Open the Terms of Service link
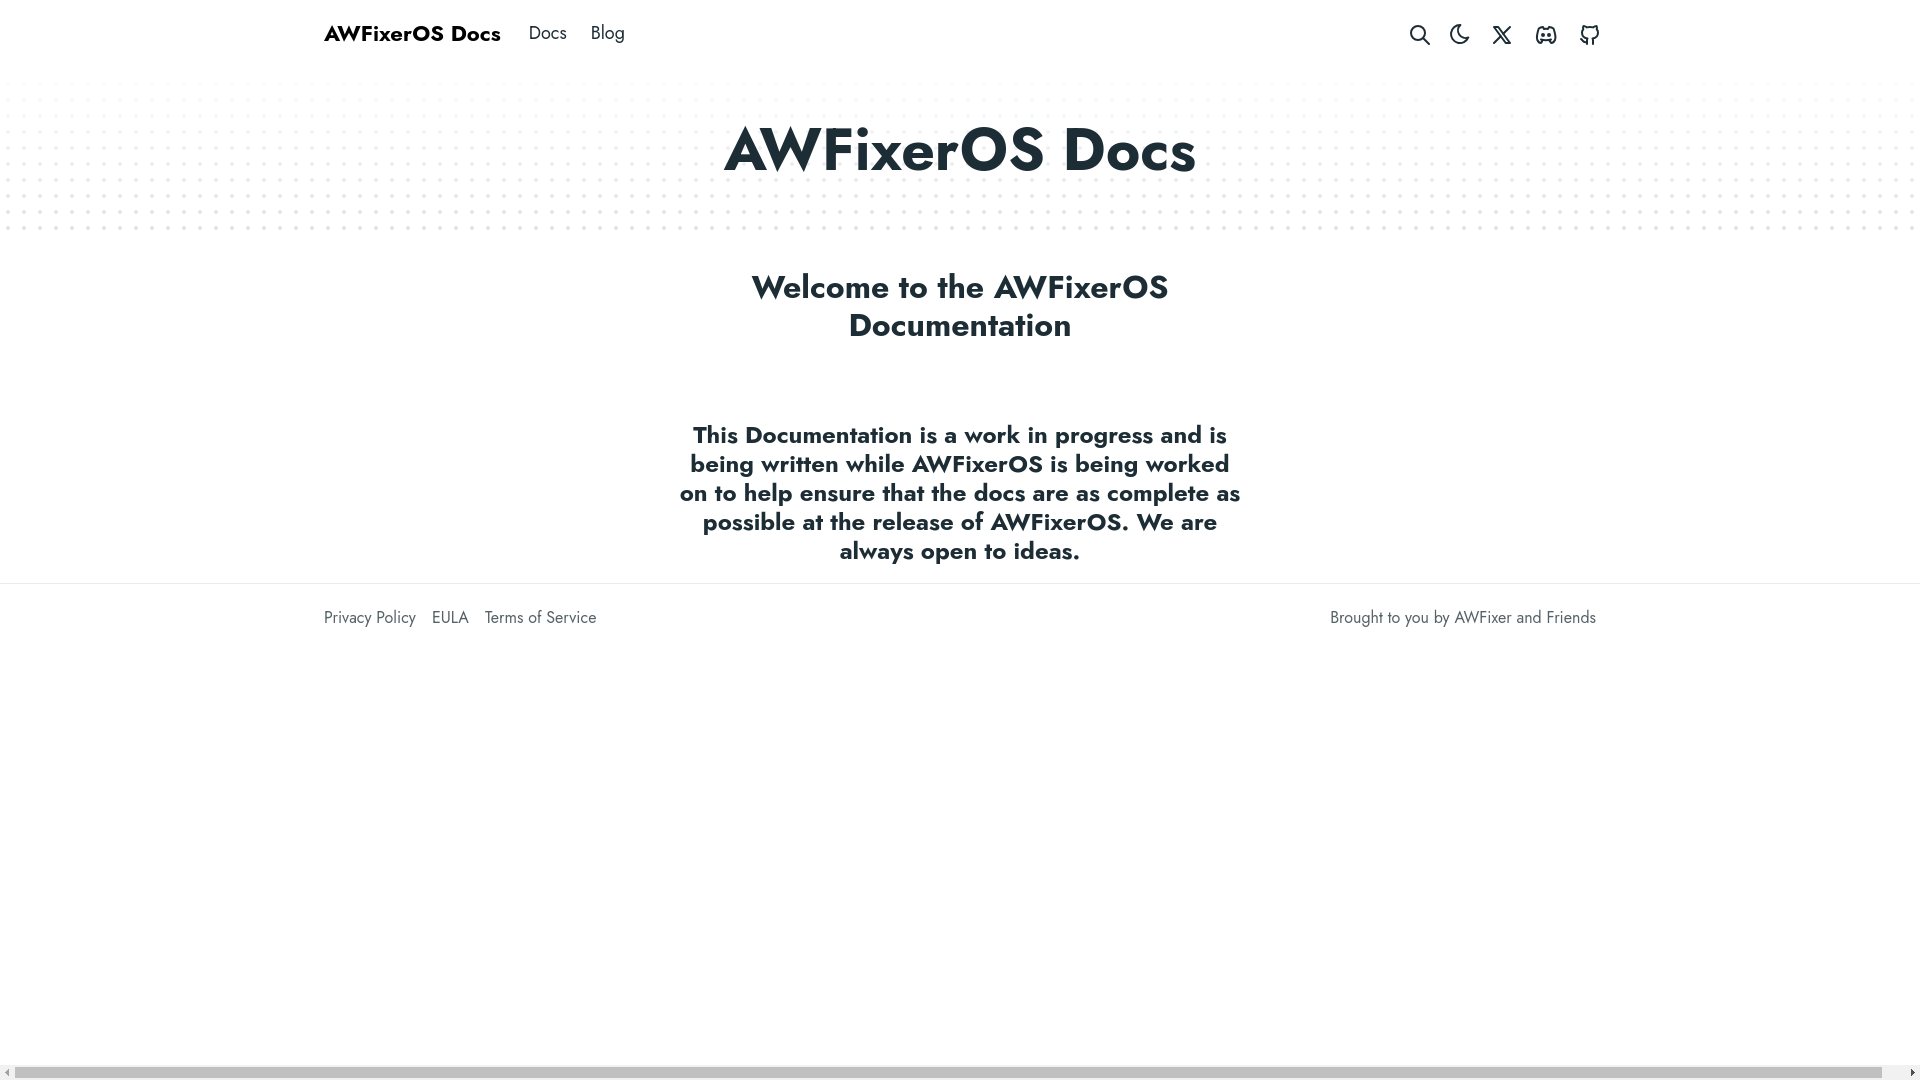 point(540,618)
